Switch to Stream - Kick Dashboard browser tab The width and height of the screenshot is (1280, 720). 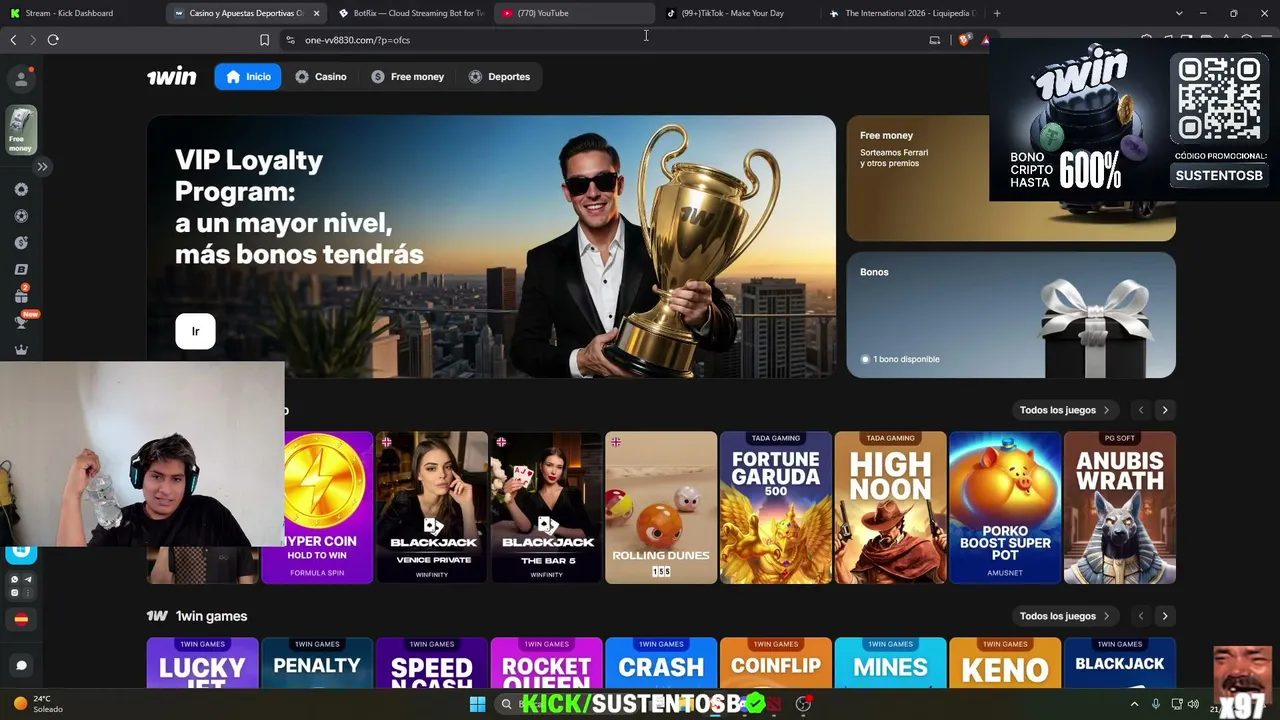point(82,13)
